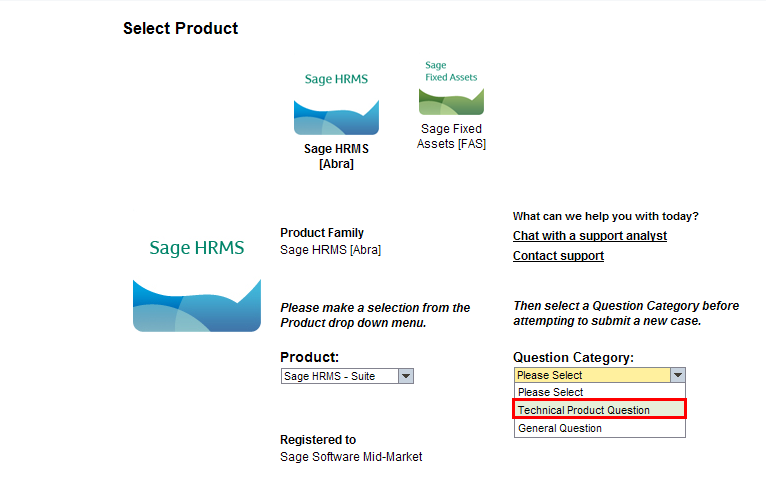
Task: Select the green Sage Fixed Assets wave icon
Action: click(x=450, y=100)
